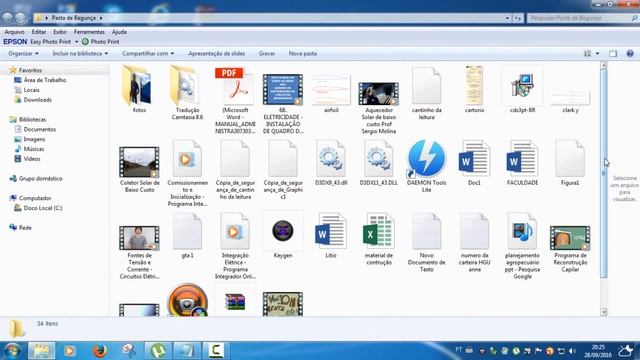
Task: Click Apresentação de slides button
Action: coord(217,53)
